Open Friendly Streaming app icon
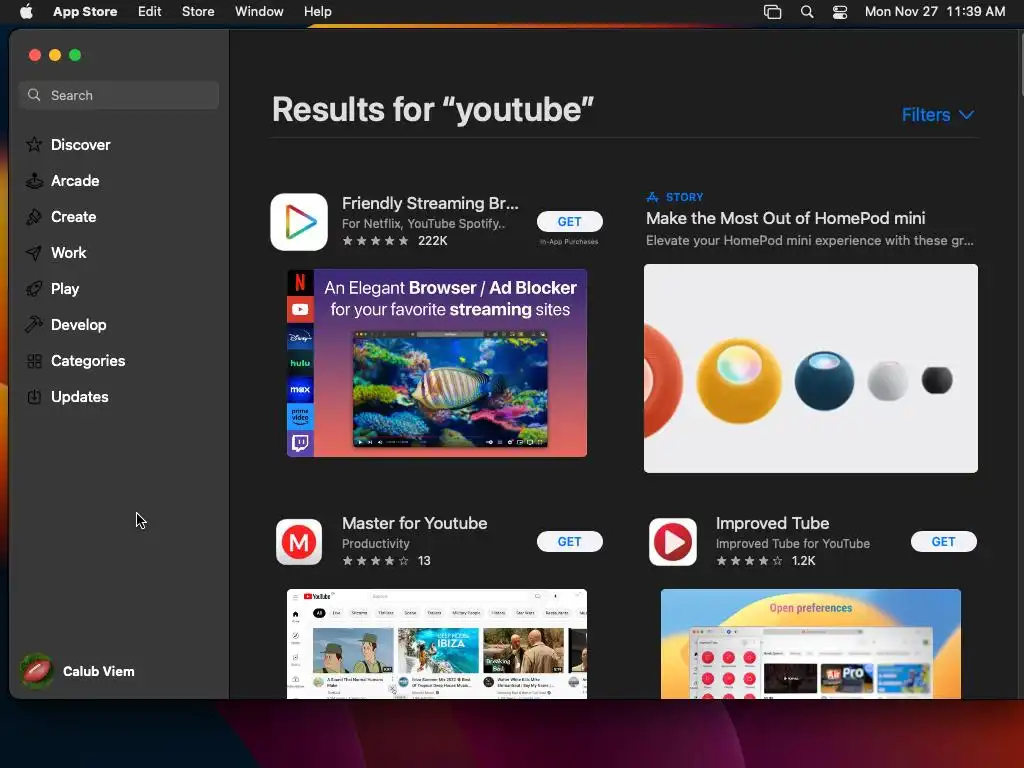 [x=299, y=222]
